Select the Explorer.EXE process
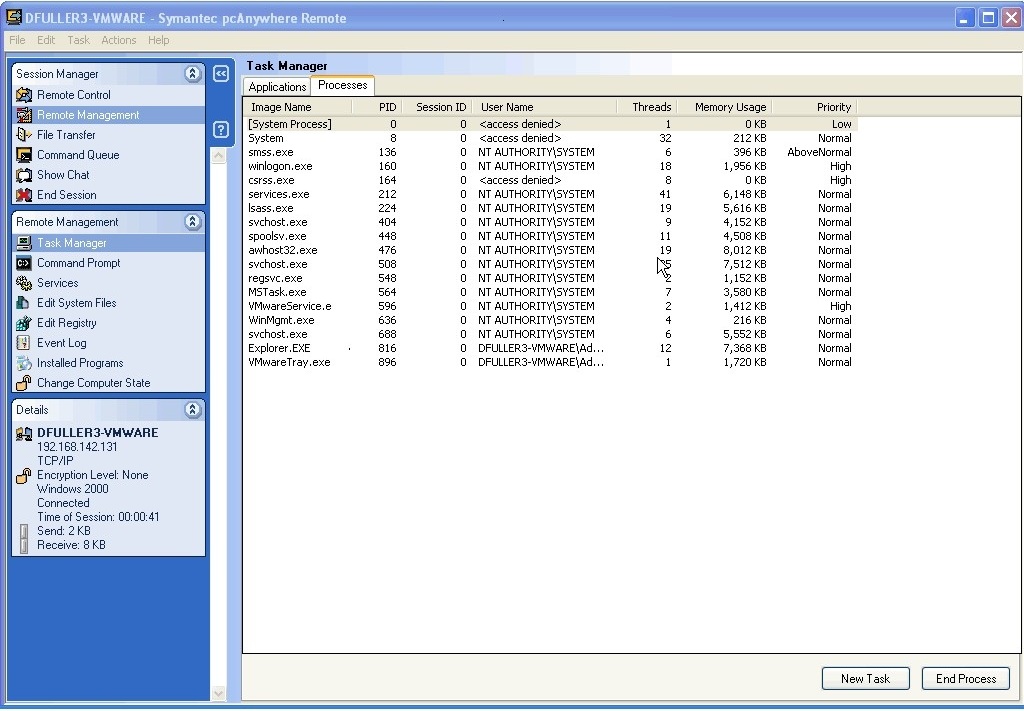Screen dimensions: 1024x711 click(x=551, y=348)
